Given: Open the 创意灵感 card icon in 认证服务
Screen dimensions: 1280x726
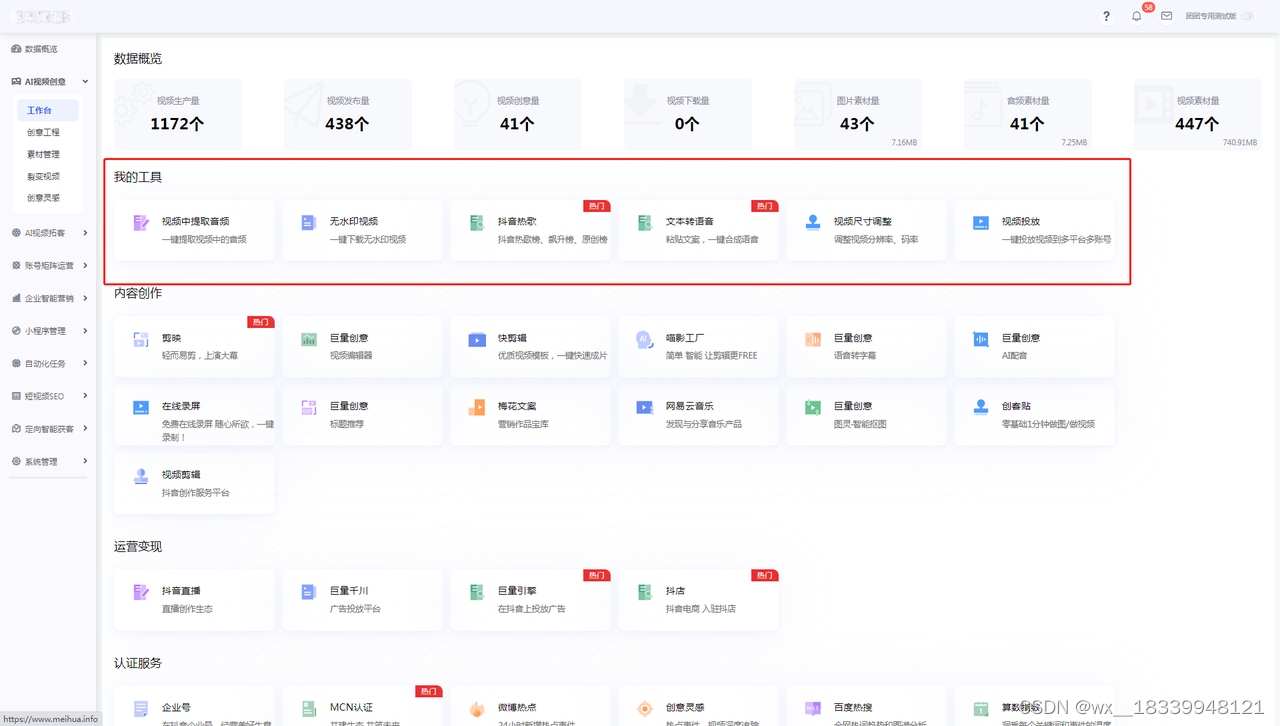Looking at the screenshot, I should pos(645,709).
